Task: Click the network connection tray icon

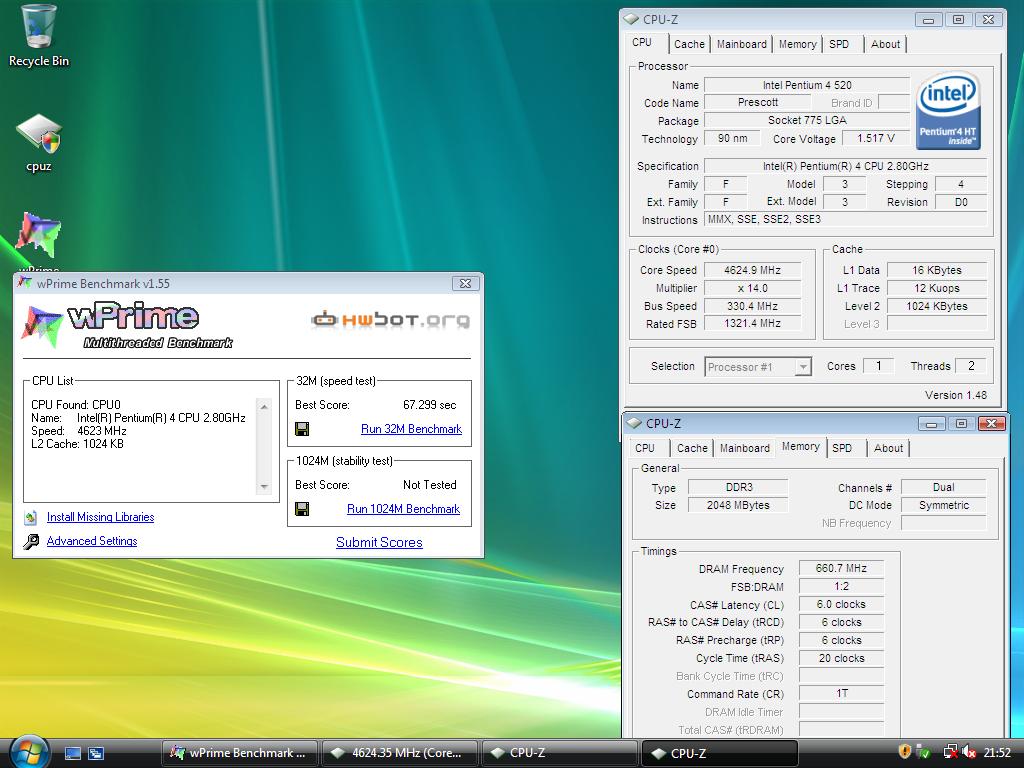Action: [950, 752]
